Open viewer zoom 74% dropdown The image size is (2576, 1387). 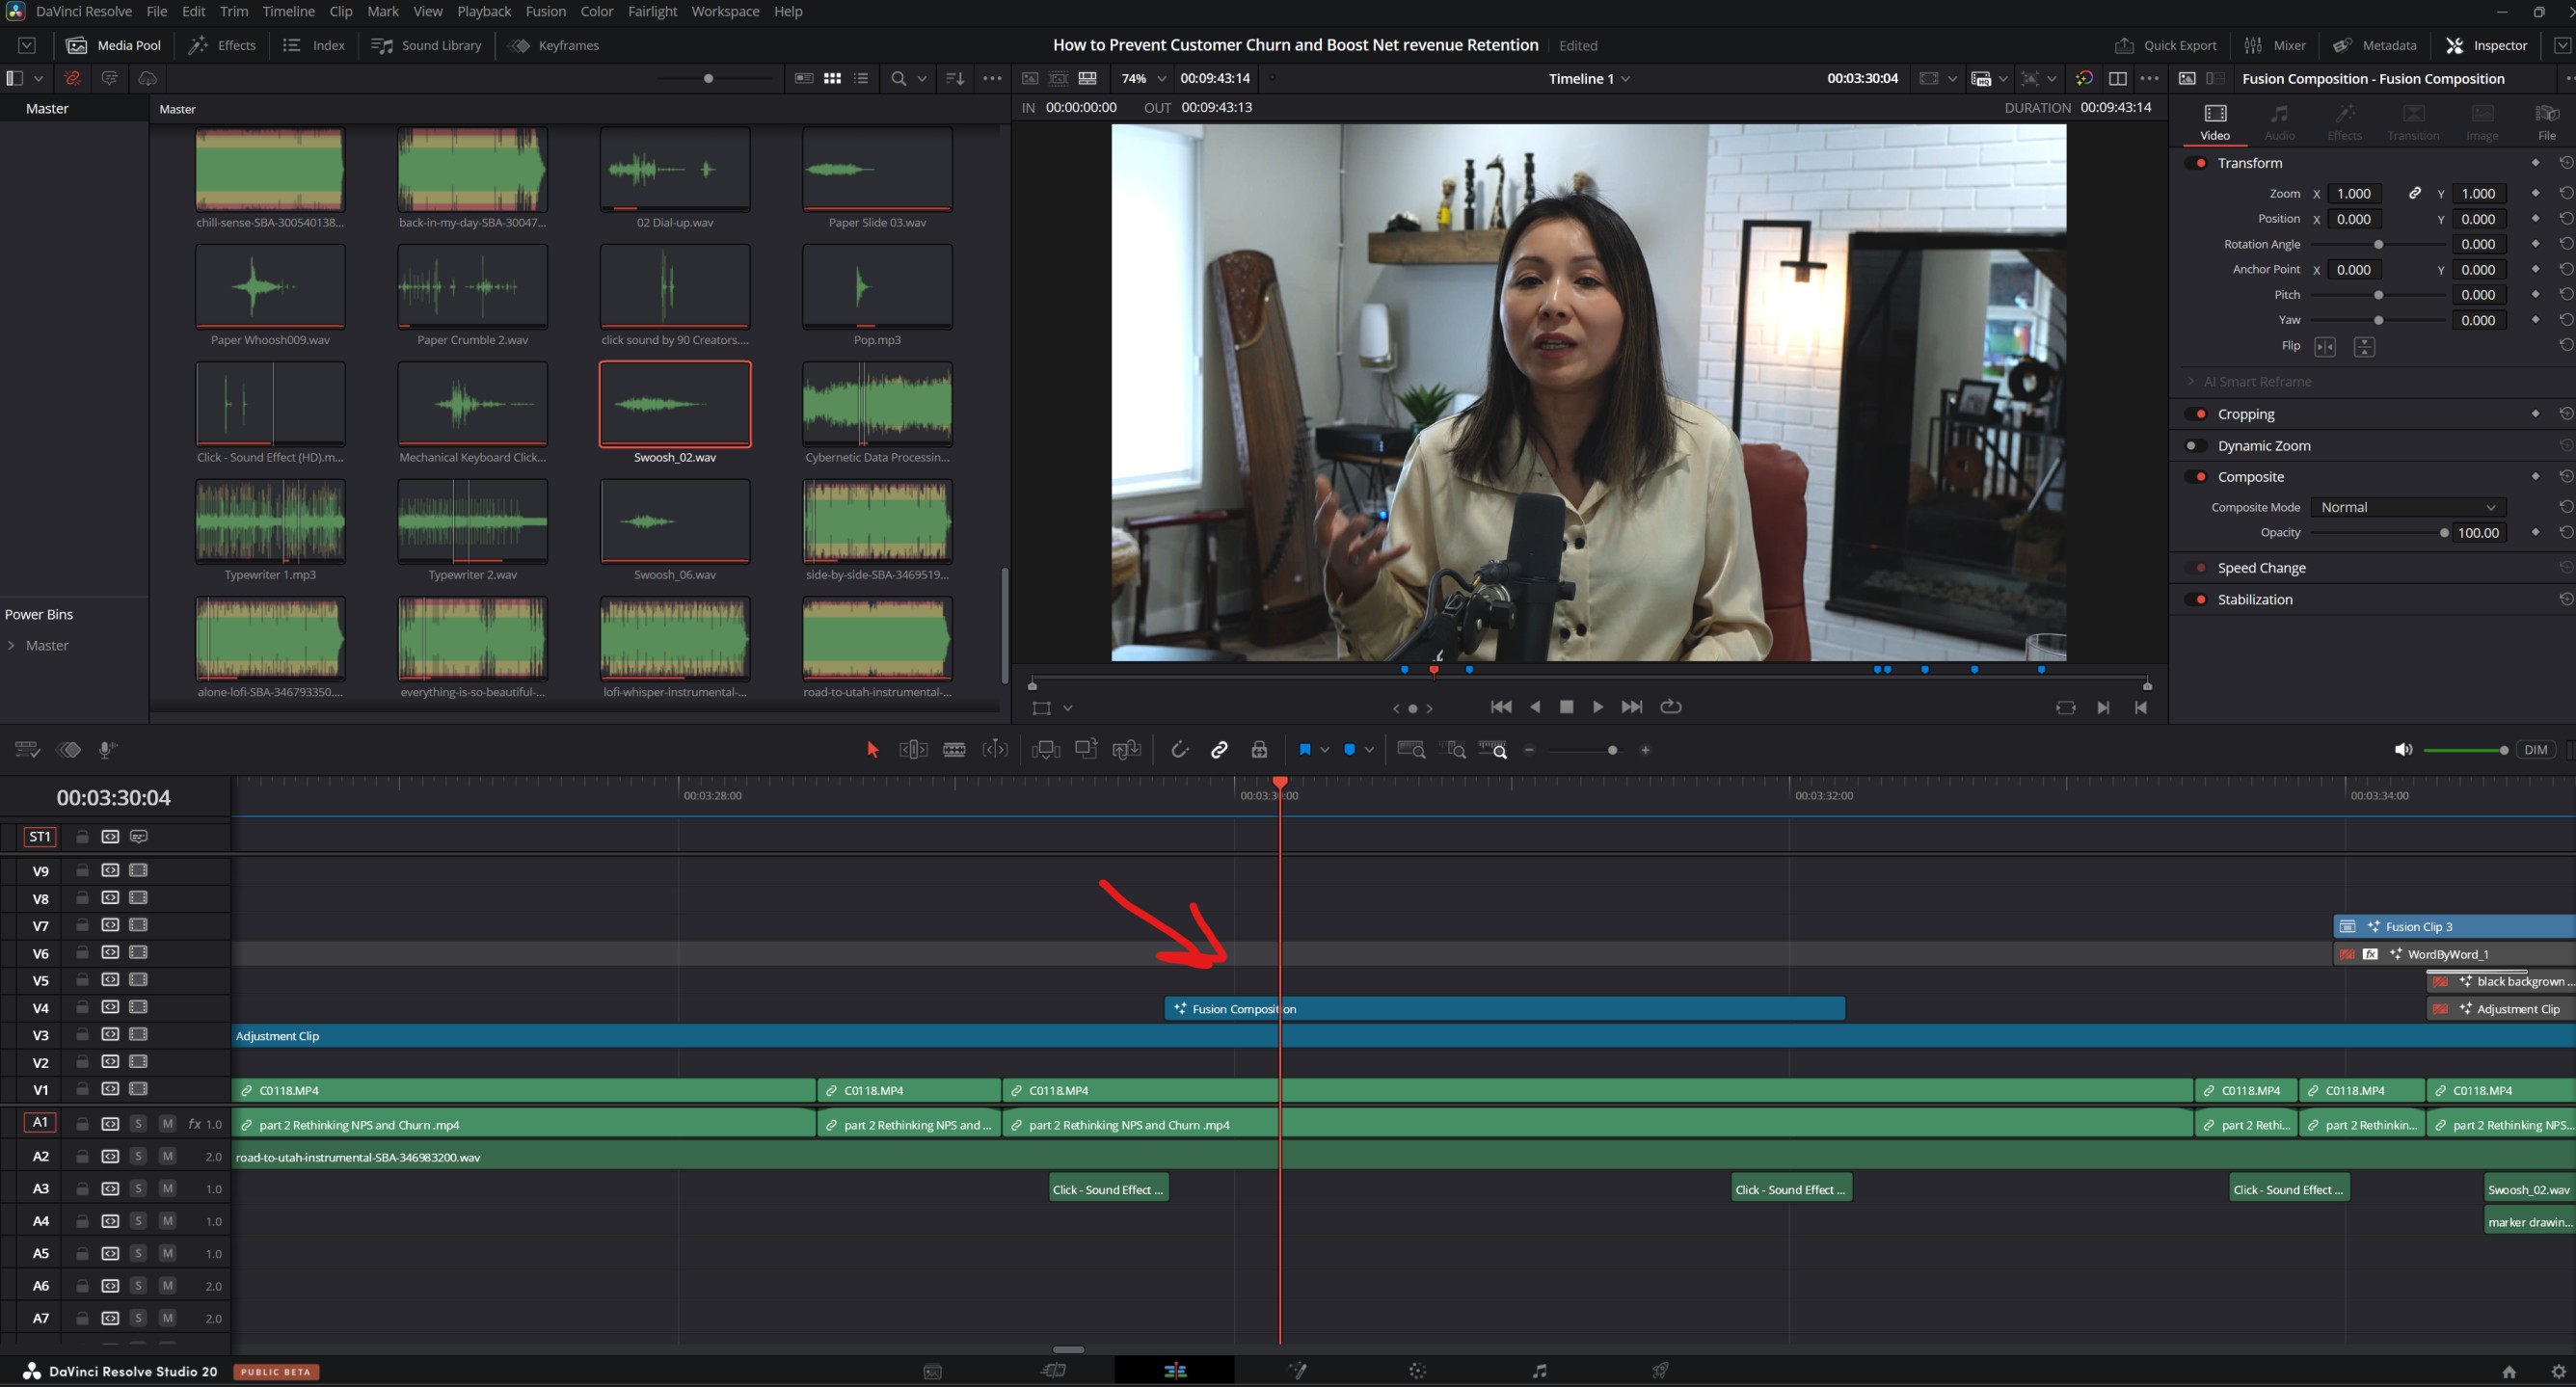point(1143,78)
